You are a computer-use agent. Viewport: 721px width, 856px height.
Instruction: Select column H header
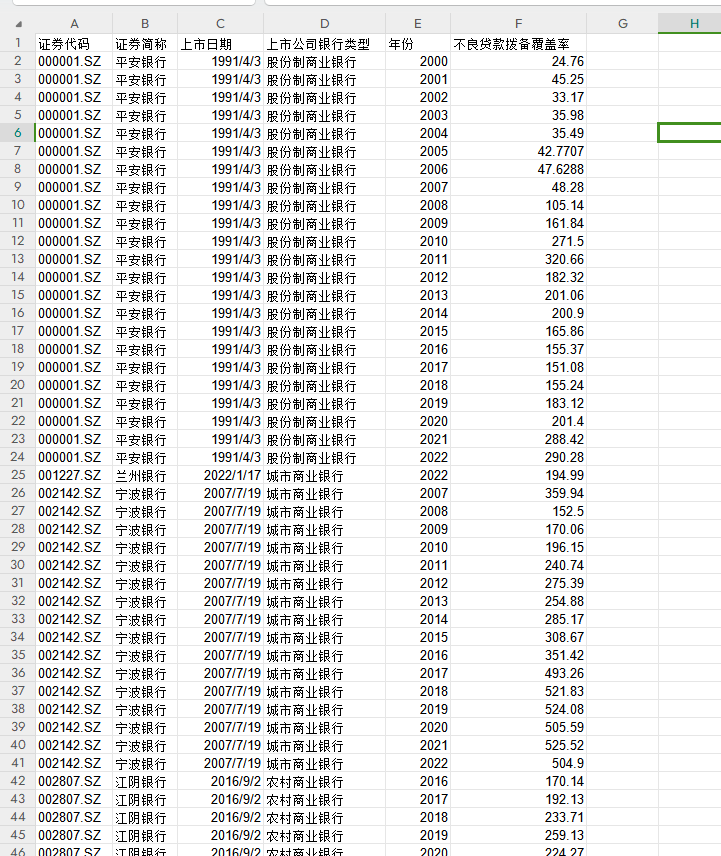coord(689,23)
